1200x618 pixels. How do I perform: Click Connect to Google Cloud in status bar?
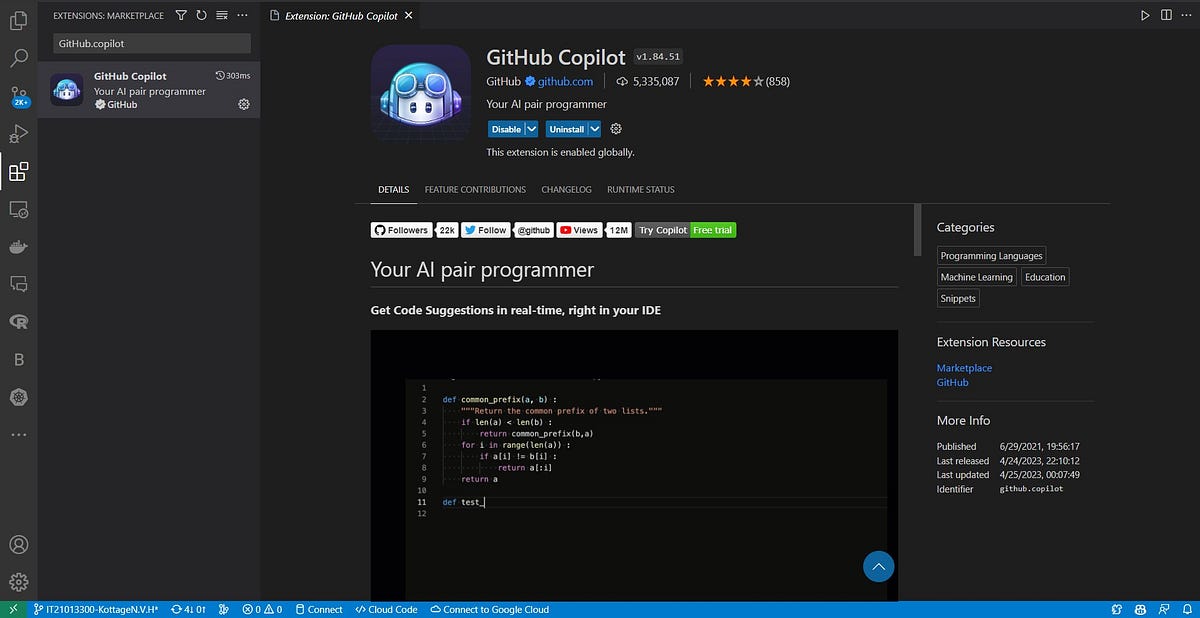(x=489, y=609)
